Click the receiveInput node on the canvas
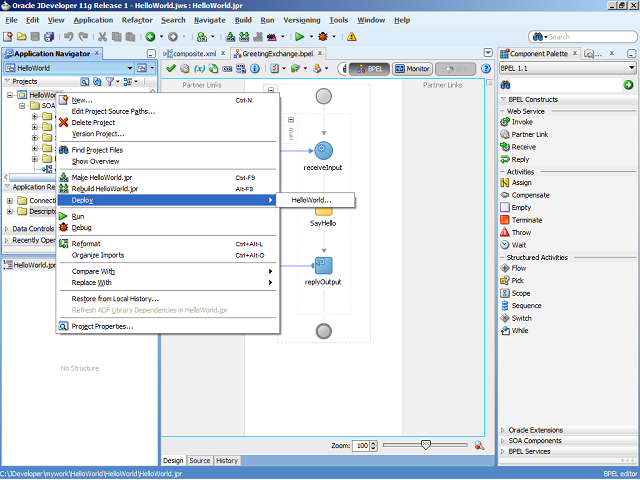This screenshot has width=640, height=480. (x=323, y=150)
